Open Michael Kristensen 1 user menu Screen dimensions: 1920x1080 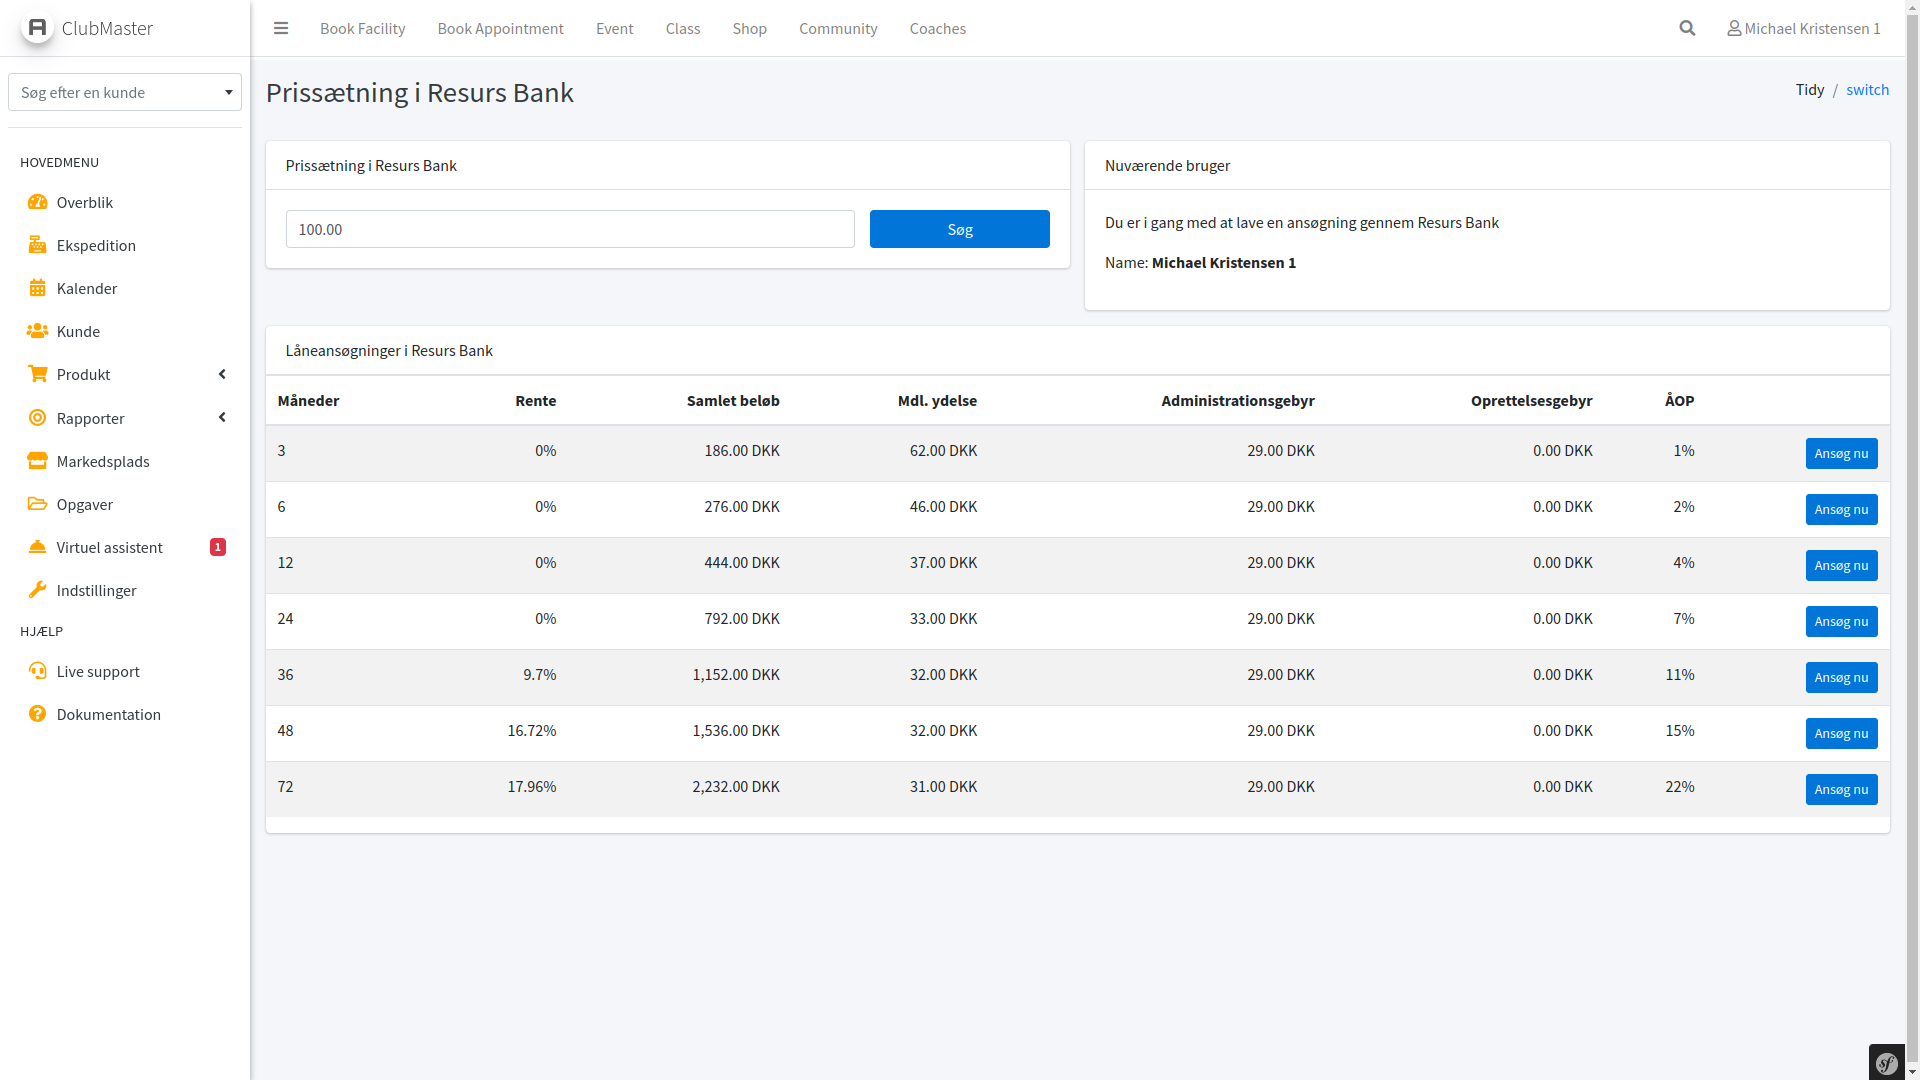tap(1803, 28)
